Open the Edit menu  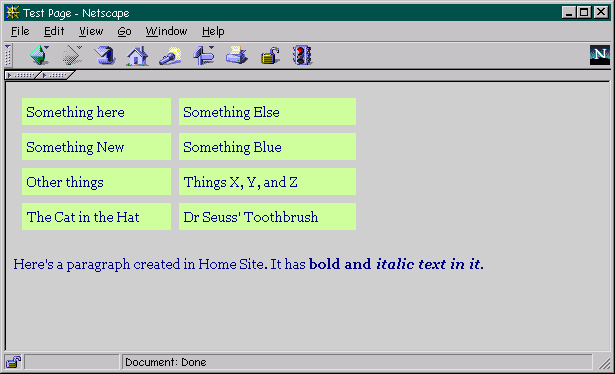pyautogui.click(x=54, y=31)
